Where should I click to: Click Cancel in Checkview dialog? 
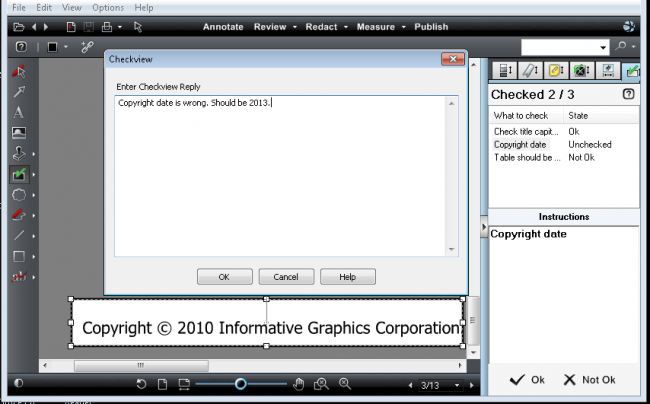pyautogui.click(x=286, y=277)
